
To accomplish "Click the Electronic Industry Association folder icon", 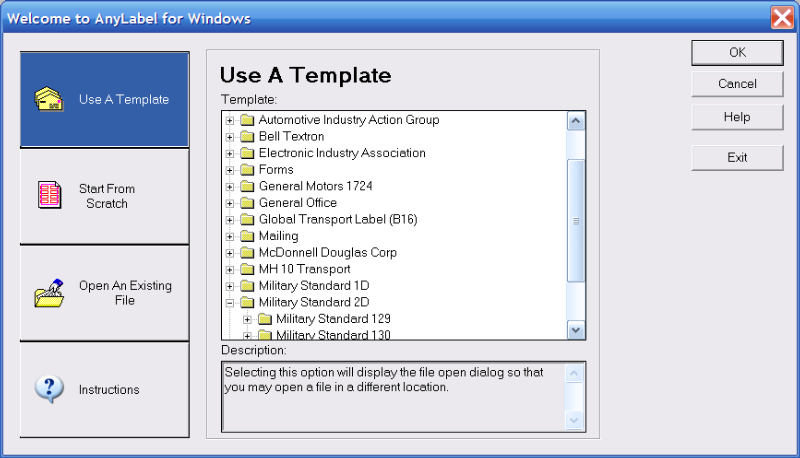I will coord(247,154).
